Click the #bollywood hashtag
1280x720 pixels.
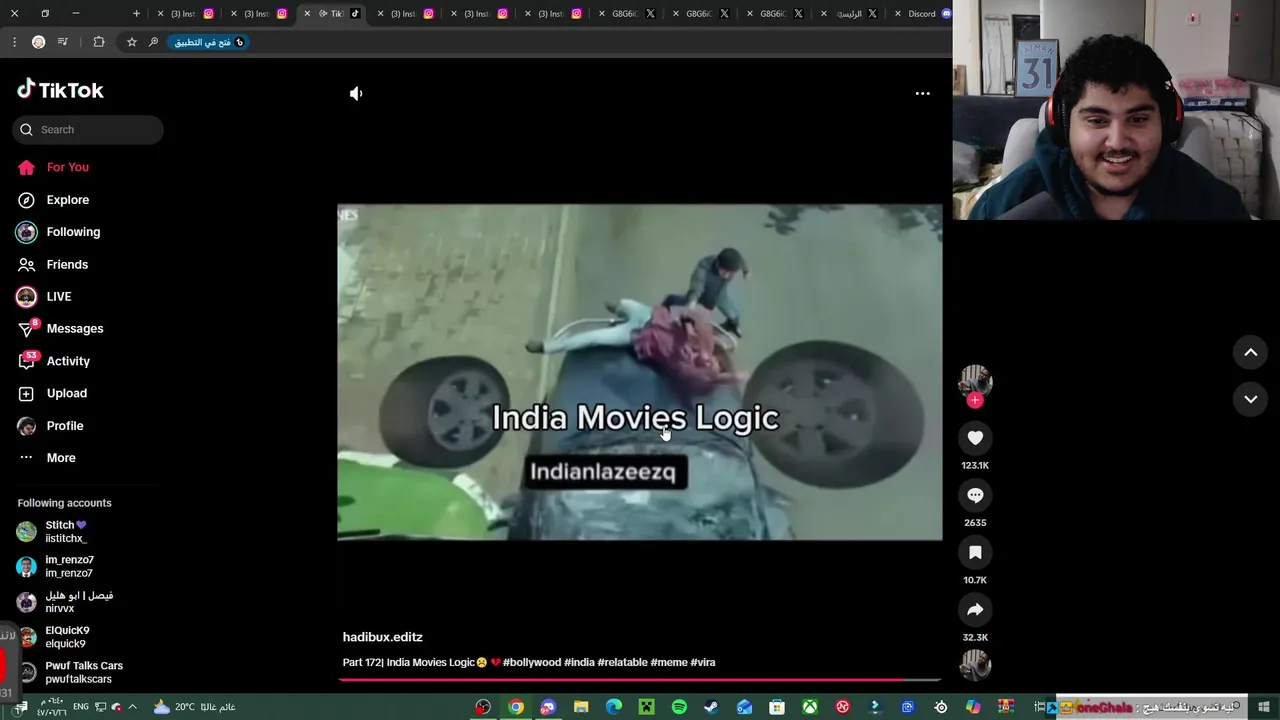click(531, 662)
